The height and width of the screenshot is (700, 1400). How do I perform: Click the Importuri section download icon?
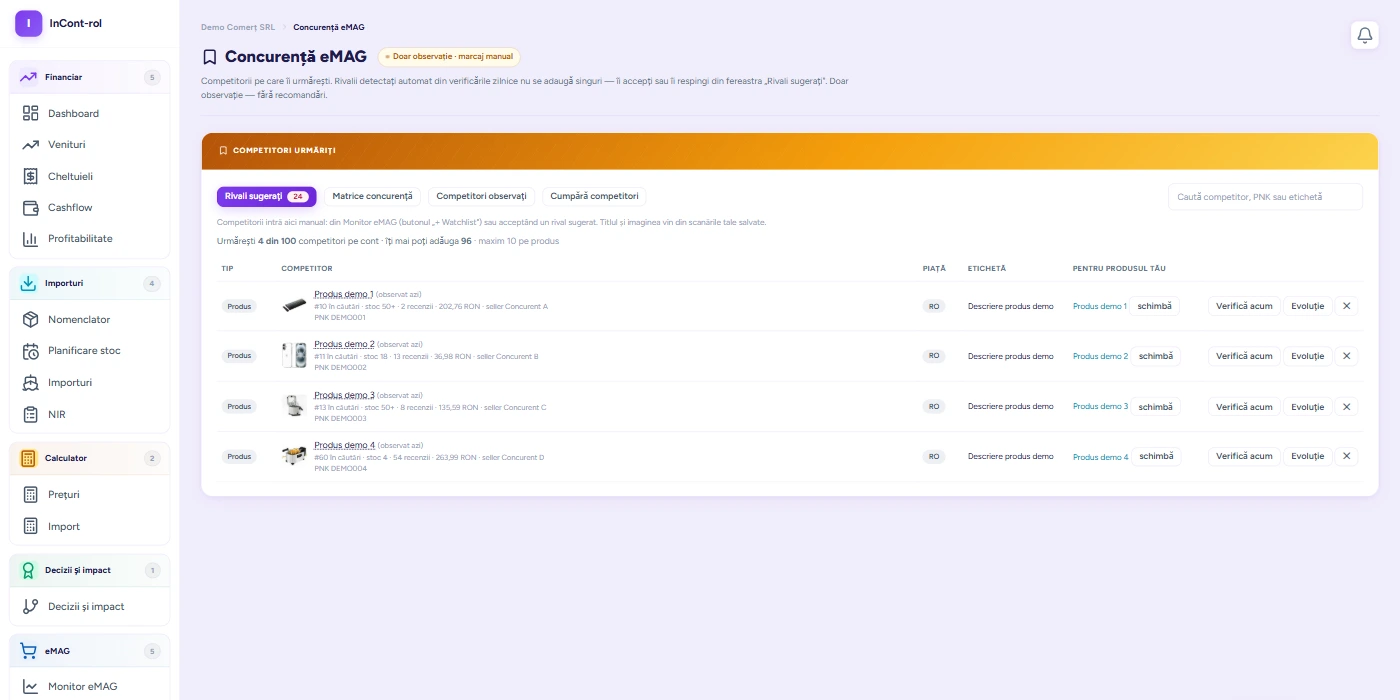point(28,283)
